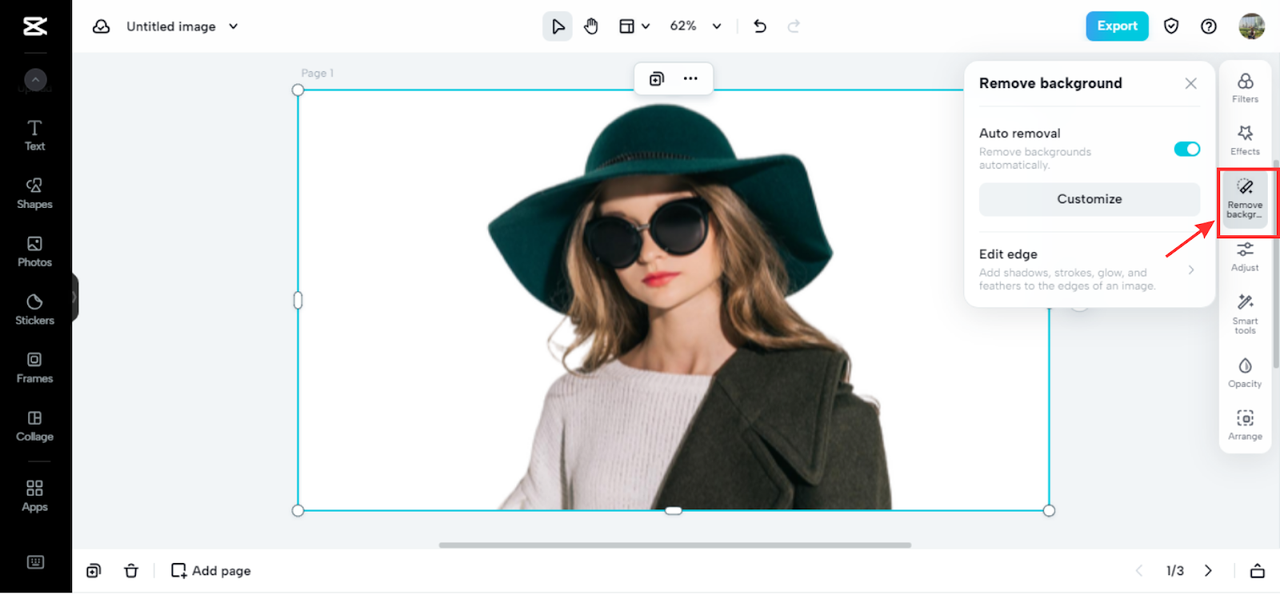Close the Remove background panel
The image size is (1280, 595).
(x=1191, y=84)
